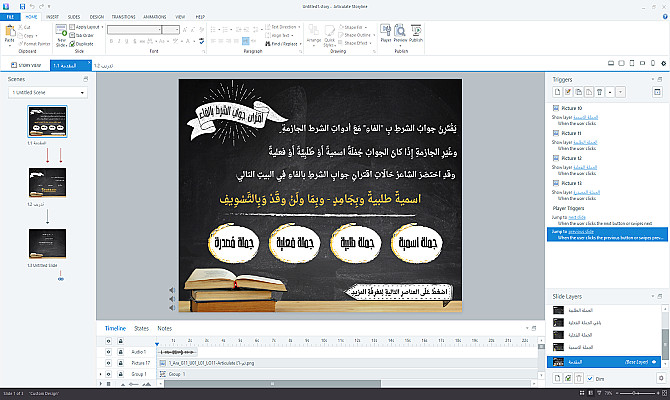Screen dimensions: 670x400
Task: Toggle lock on Group 1 track
Action: tap(120, 374)
